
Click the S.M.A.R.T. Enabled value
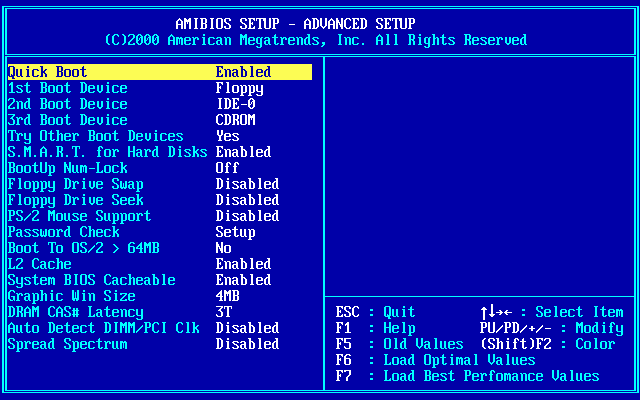pyautogui.click(x=243, y=152)
